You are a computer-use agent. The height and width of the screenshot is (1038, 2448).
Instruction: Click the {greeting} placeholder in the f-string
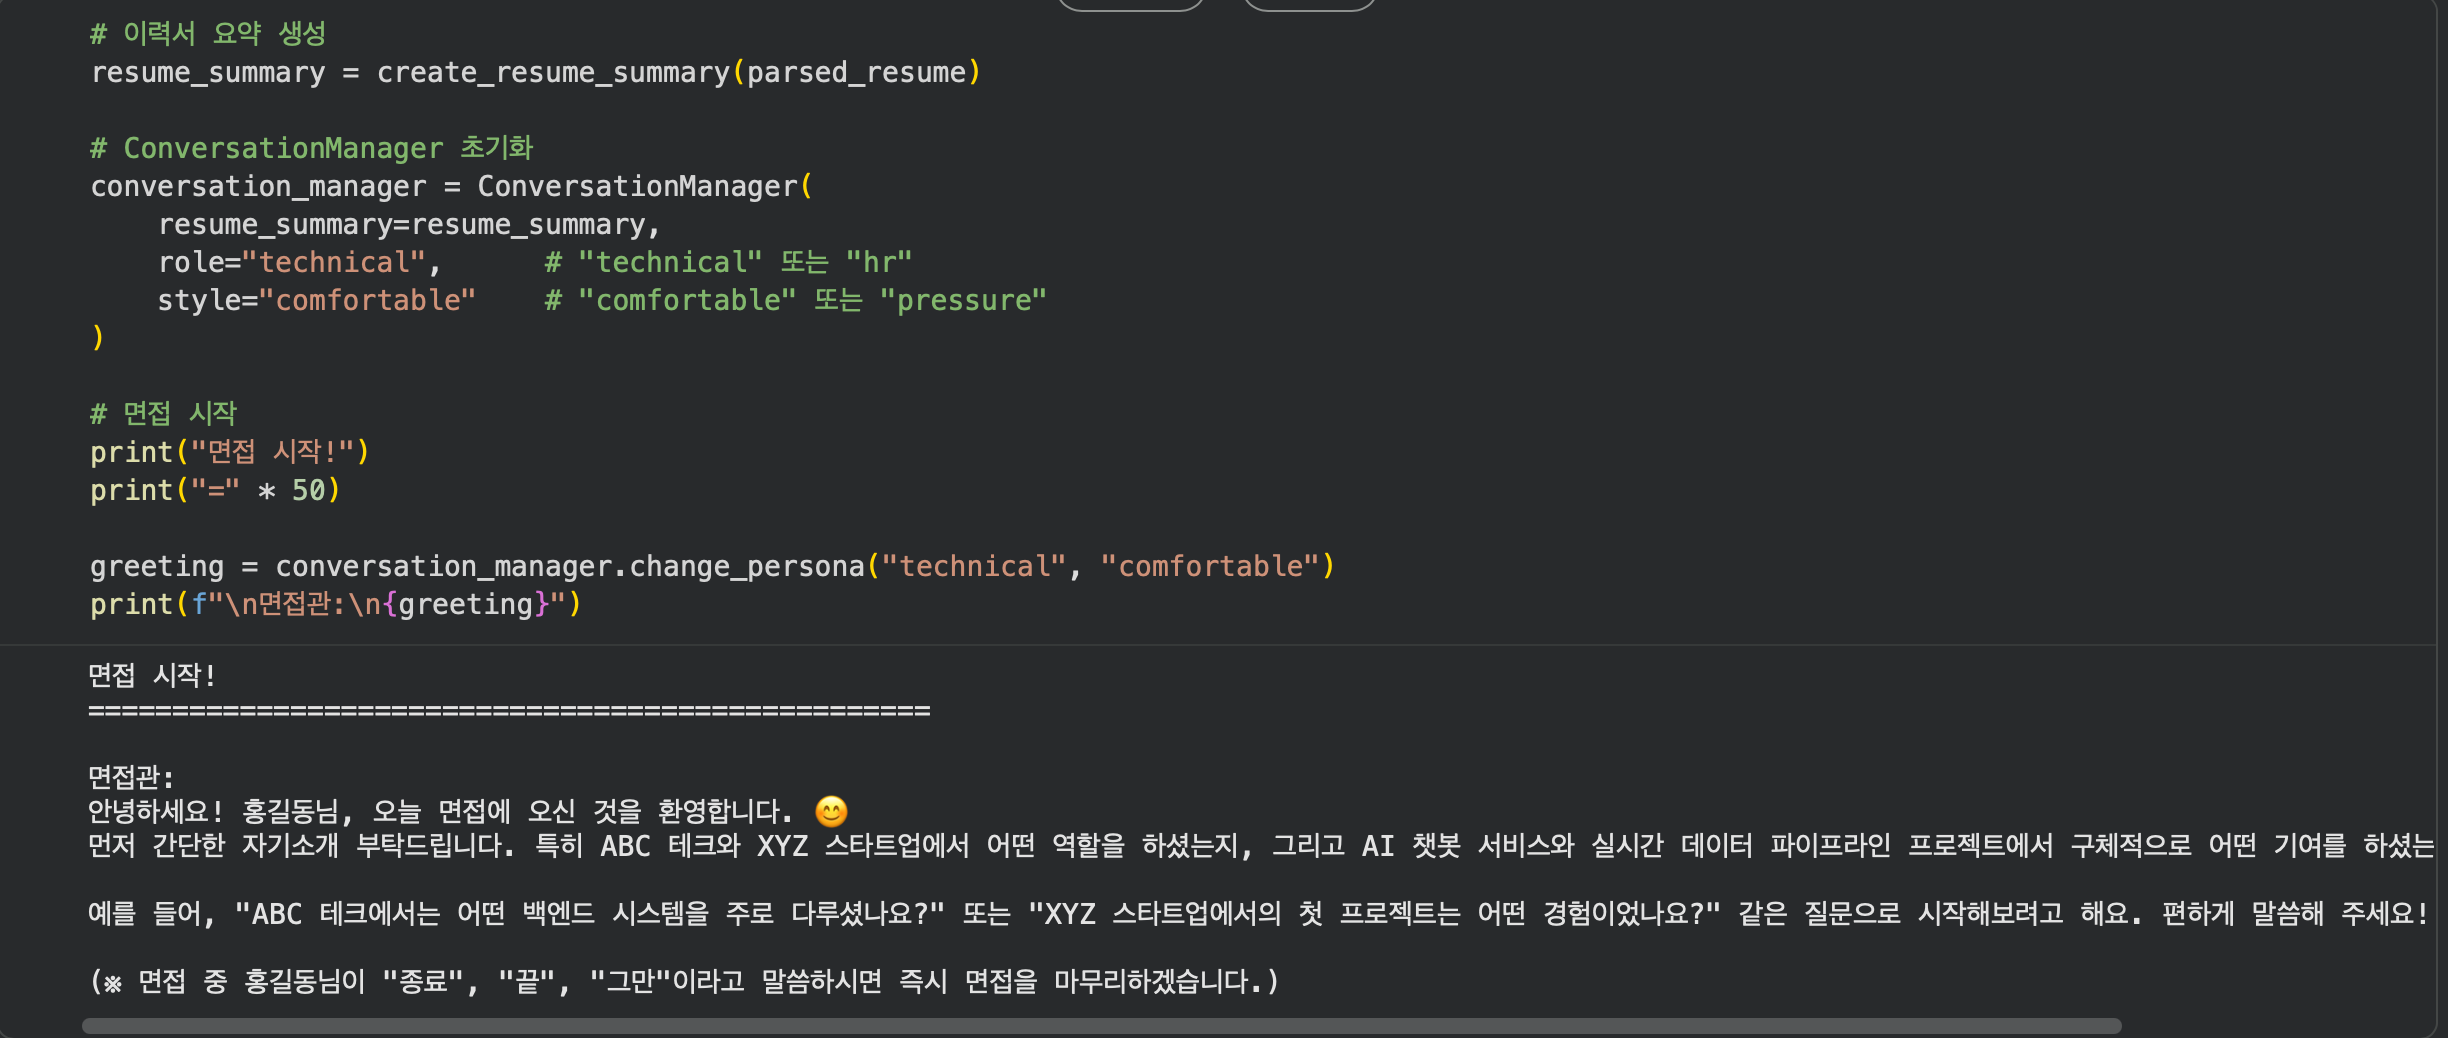pos(463,603)
